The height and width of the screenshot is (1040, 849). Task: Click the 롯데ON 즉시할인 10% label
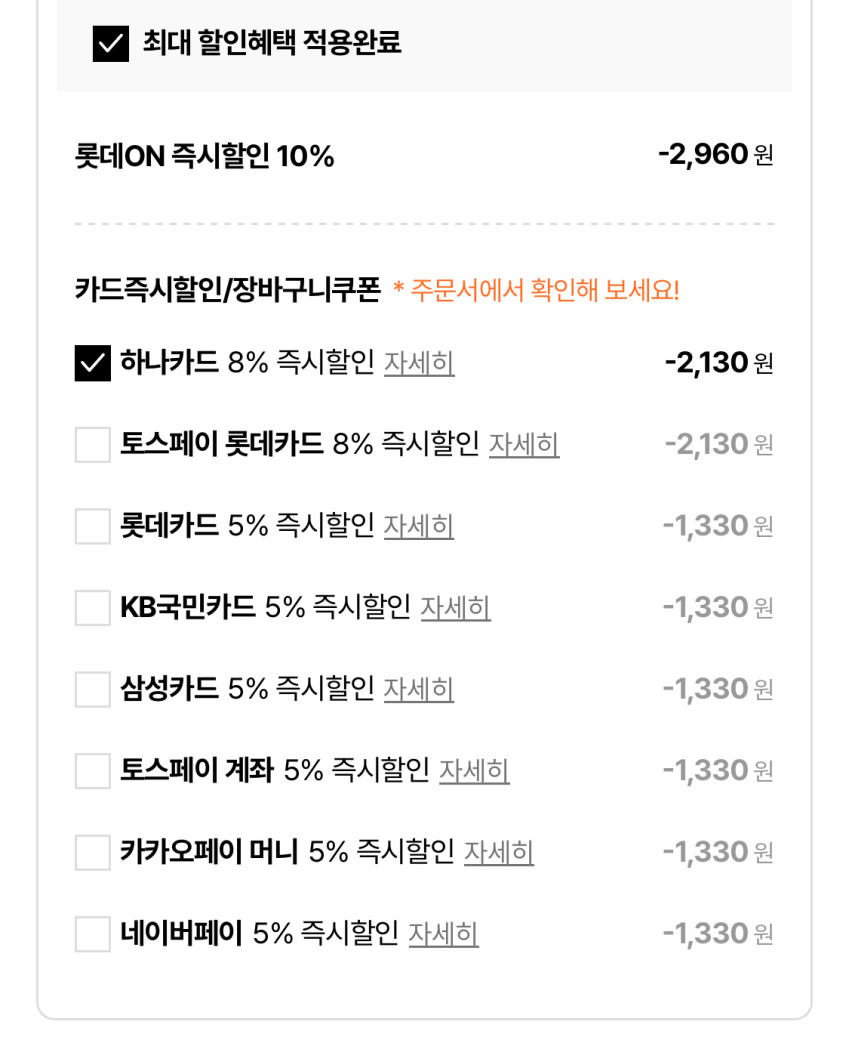pos(204,157)
